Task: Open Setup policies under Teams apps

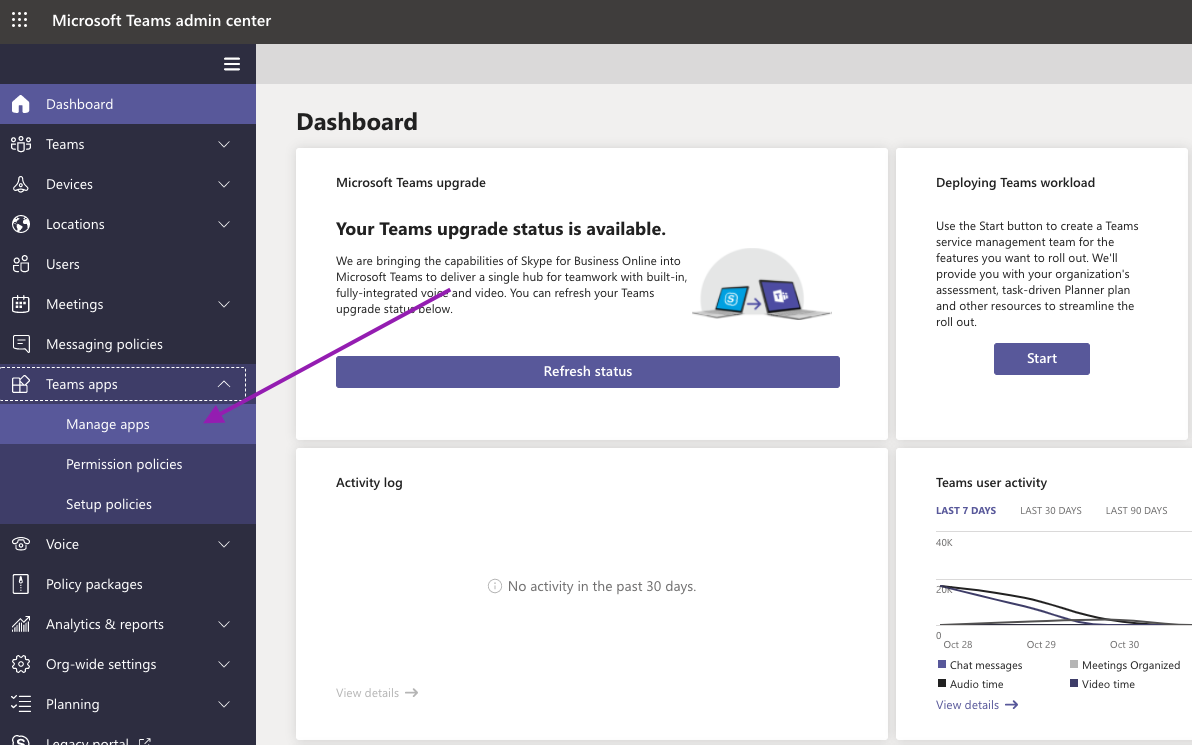Action: coord(128,504)
